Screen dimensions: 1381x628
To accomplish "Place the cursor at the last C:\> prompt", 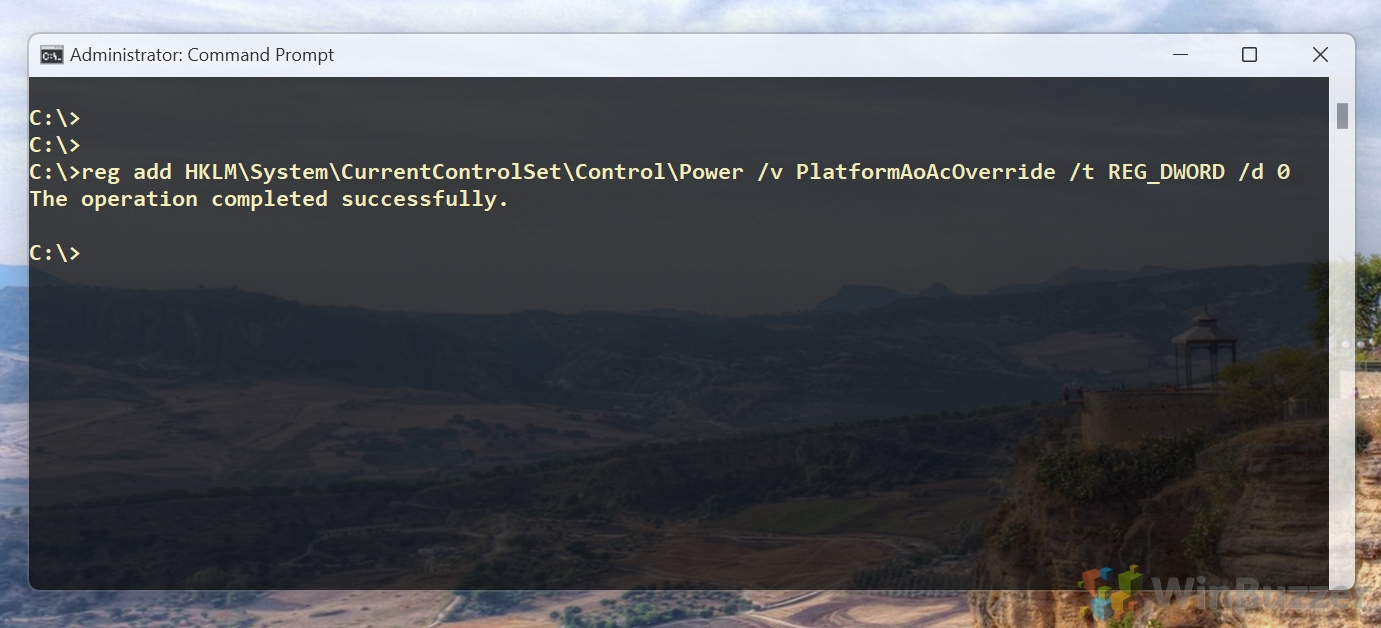I will click(x=55, y=253).
